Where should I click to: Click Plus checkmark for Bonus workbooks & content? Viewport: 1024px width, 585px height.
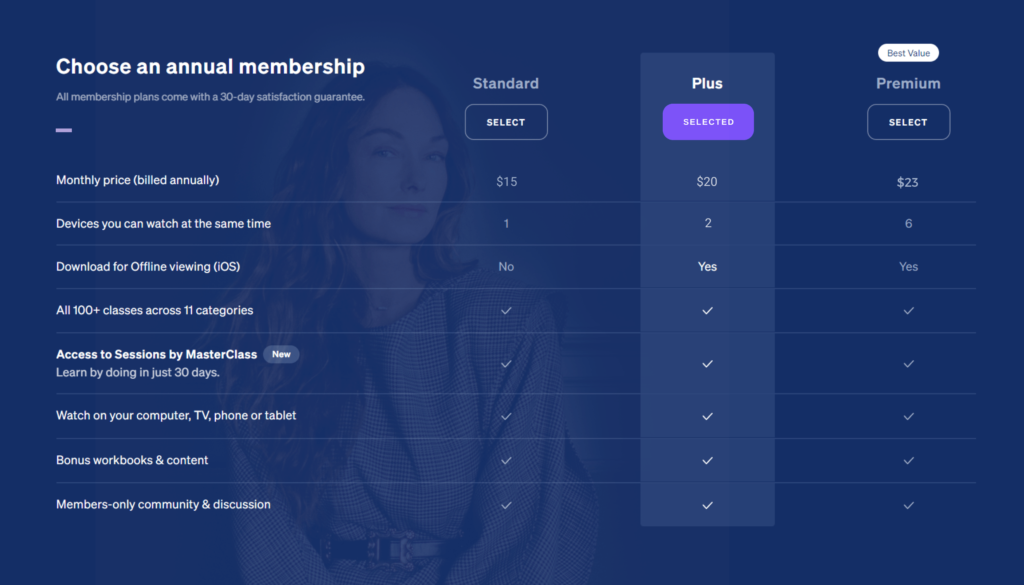pyautogui.click(x=708, y=460)
